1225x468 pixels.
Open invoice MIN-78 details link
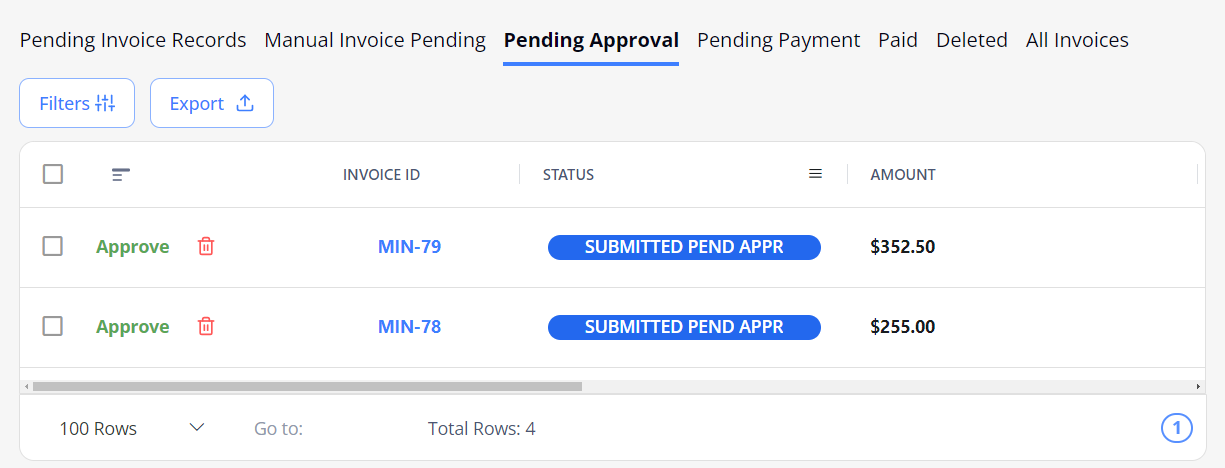point(409,327)
